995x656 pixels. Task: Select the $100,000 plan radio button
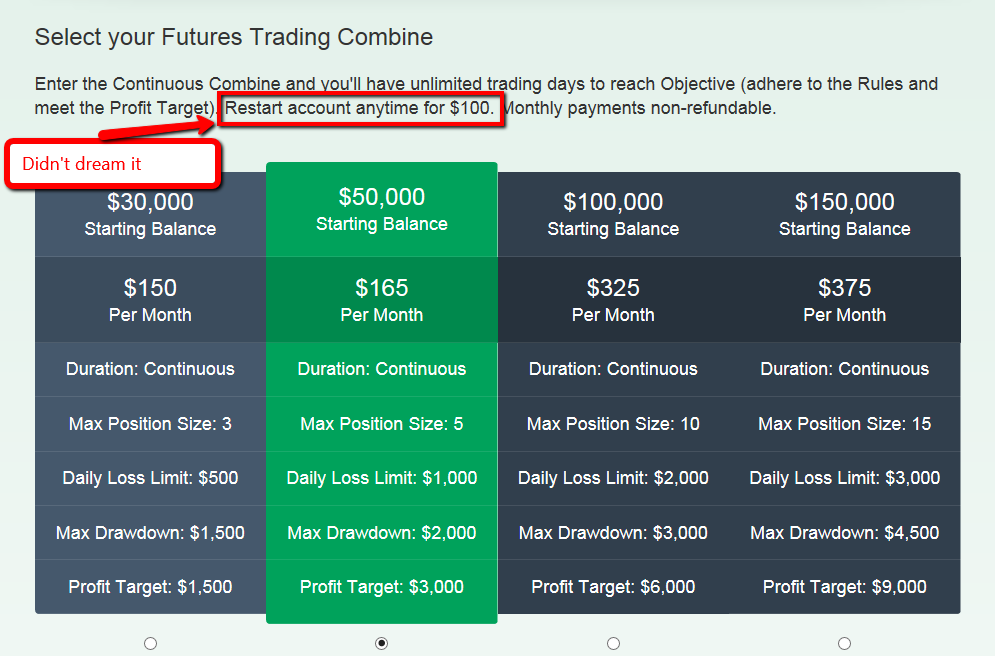pos(613,643)
